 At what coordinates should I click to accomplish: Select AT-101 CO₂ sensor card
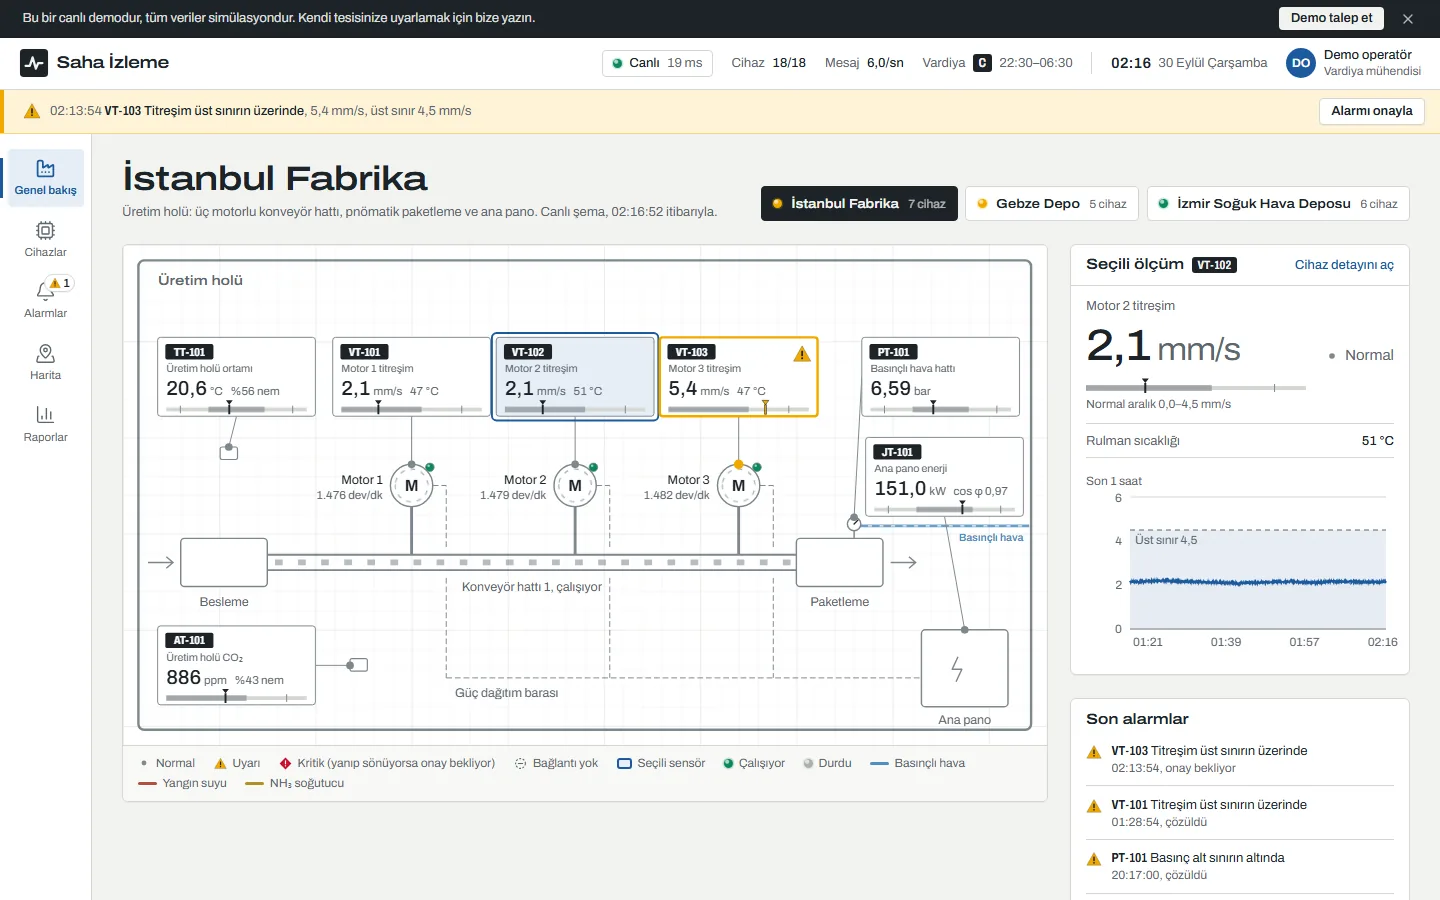[237, 666]
